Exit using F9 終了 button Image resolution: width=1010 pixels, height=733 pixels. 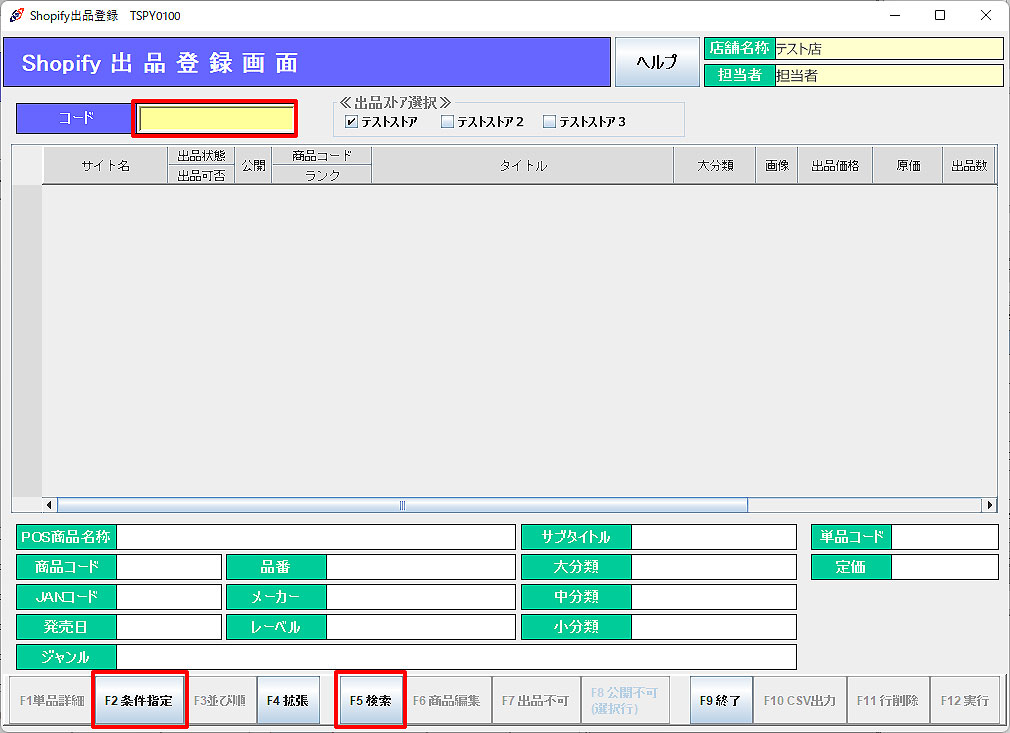pos(720,700)
